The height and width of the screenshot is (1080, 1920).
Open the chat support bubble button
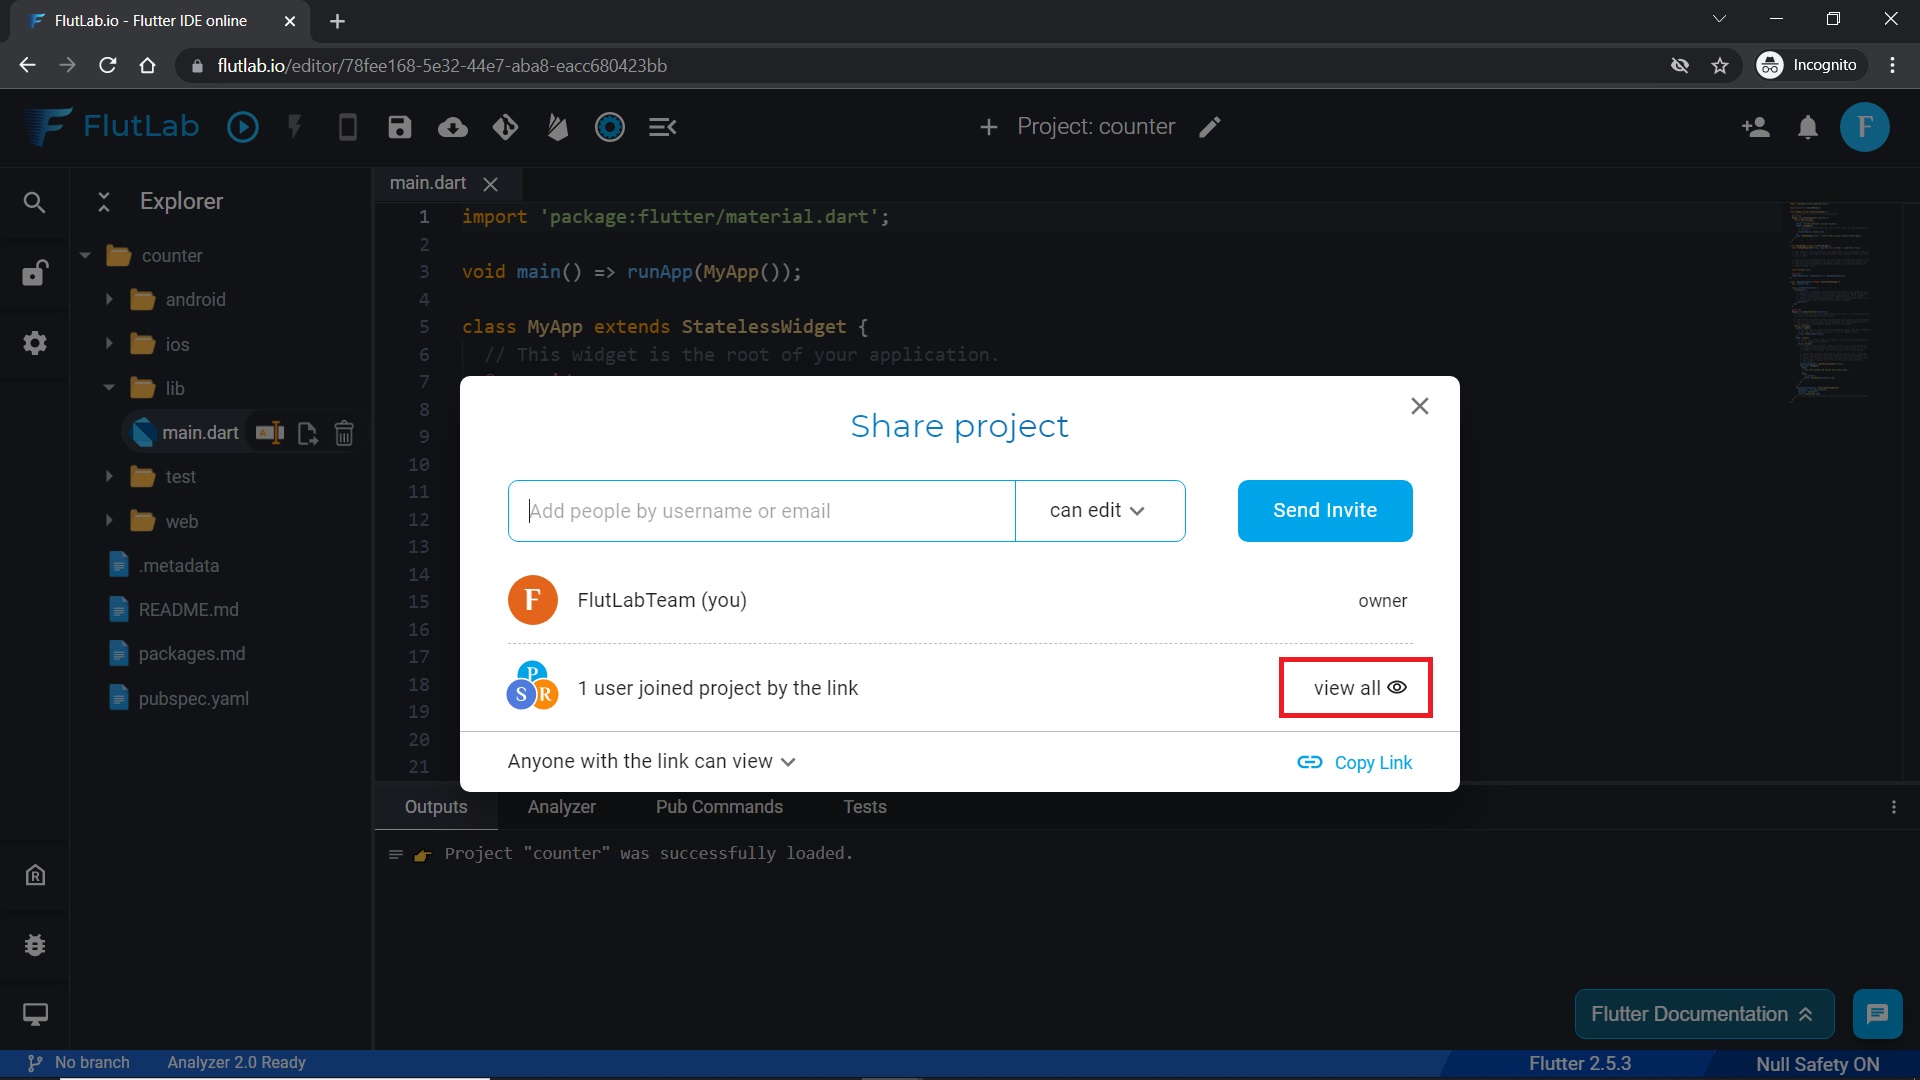click(x=1877, y=1014)
